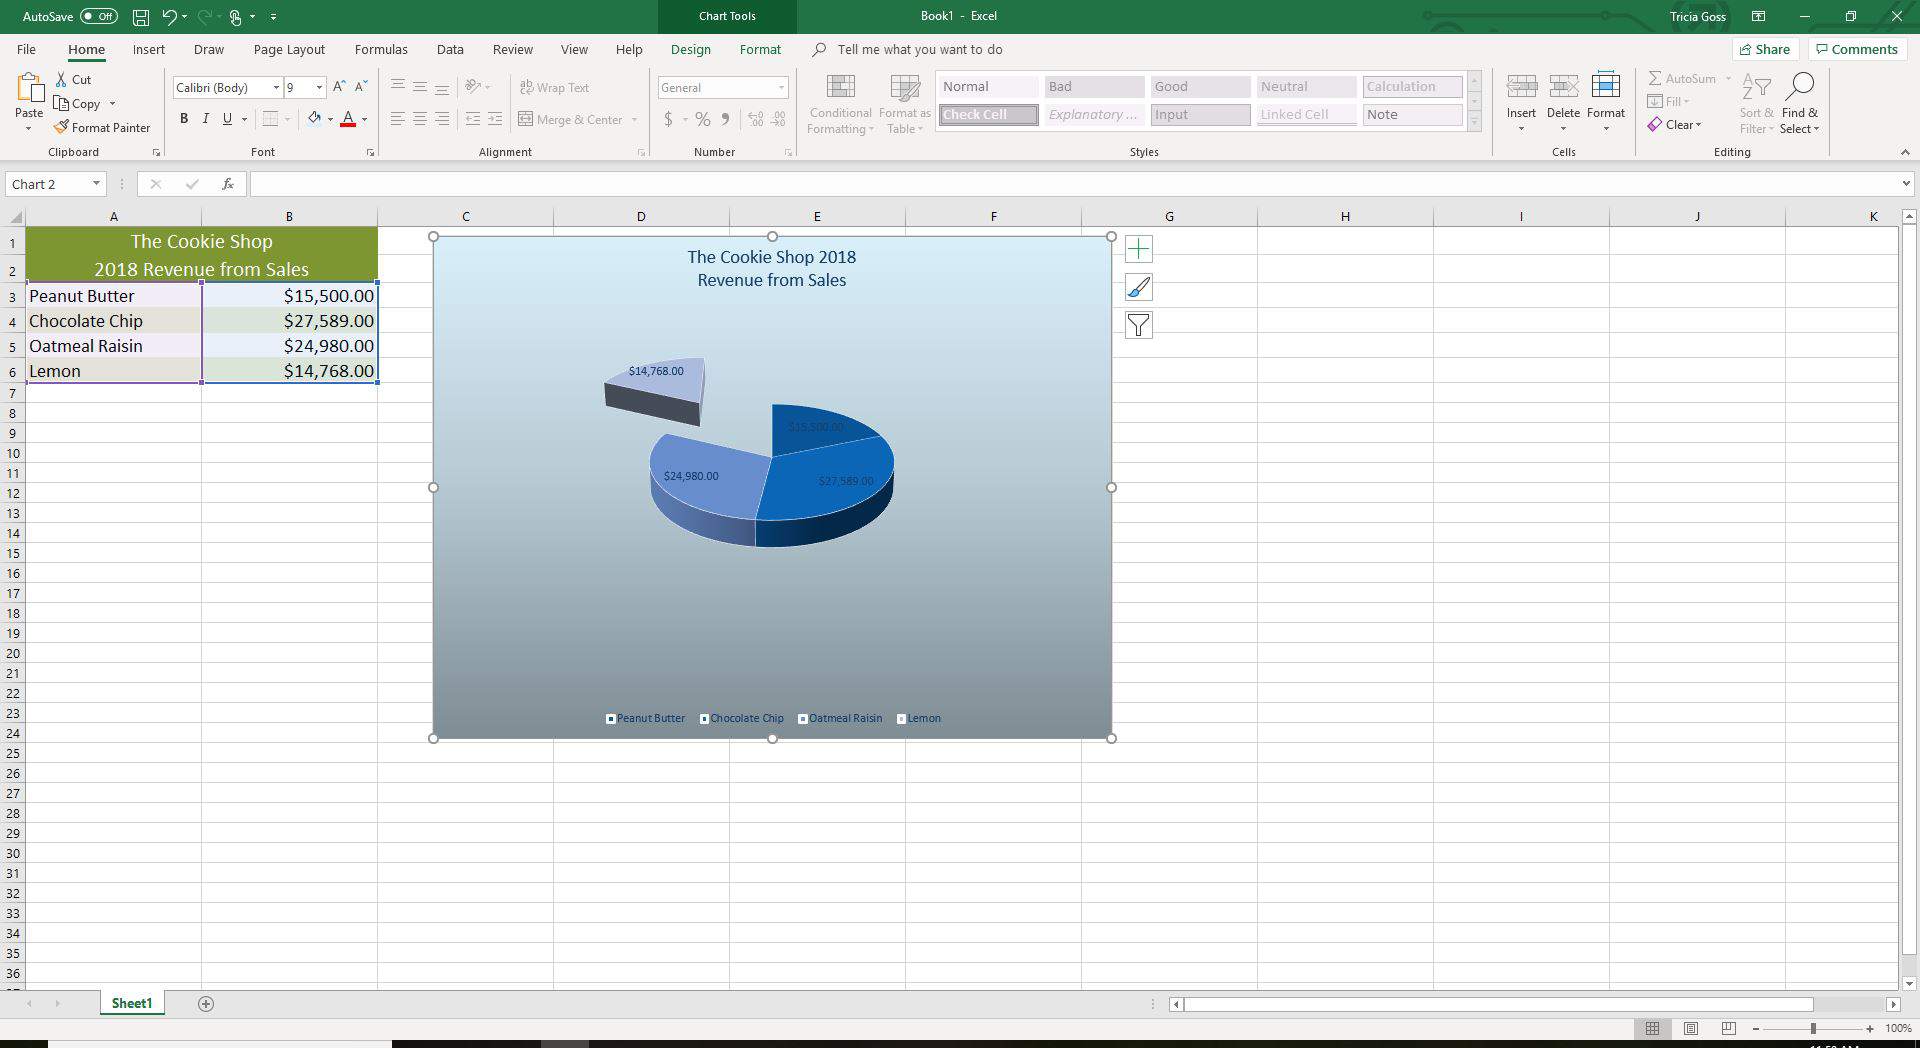Screen dimensions: 1920x1048
Task: Switch to Page Layout view in status bar
Action: 1690,1028
